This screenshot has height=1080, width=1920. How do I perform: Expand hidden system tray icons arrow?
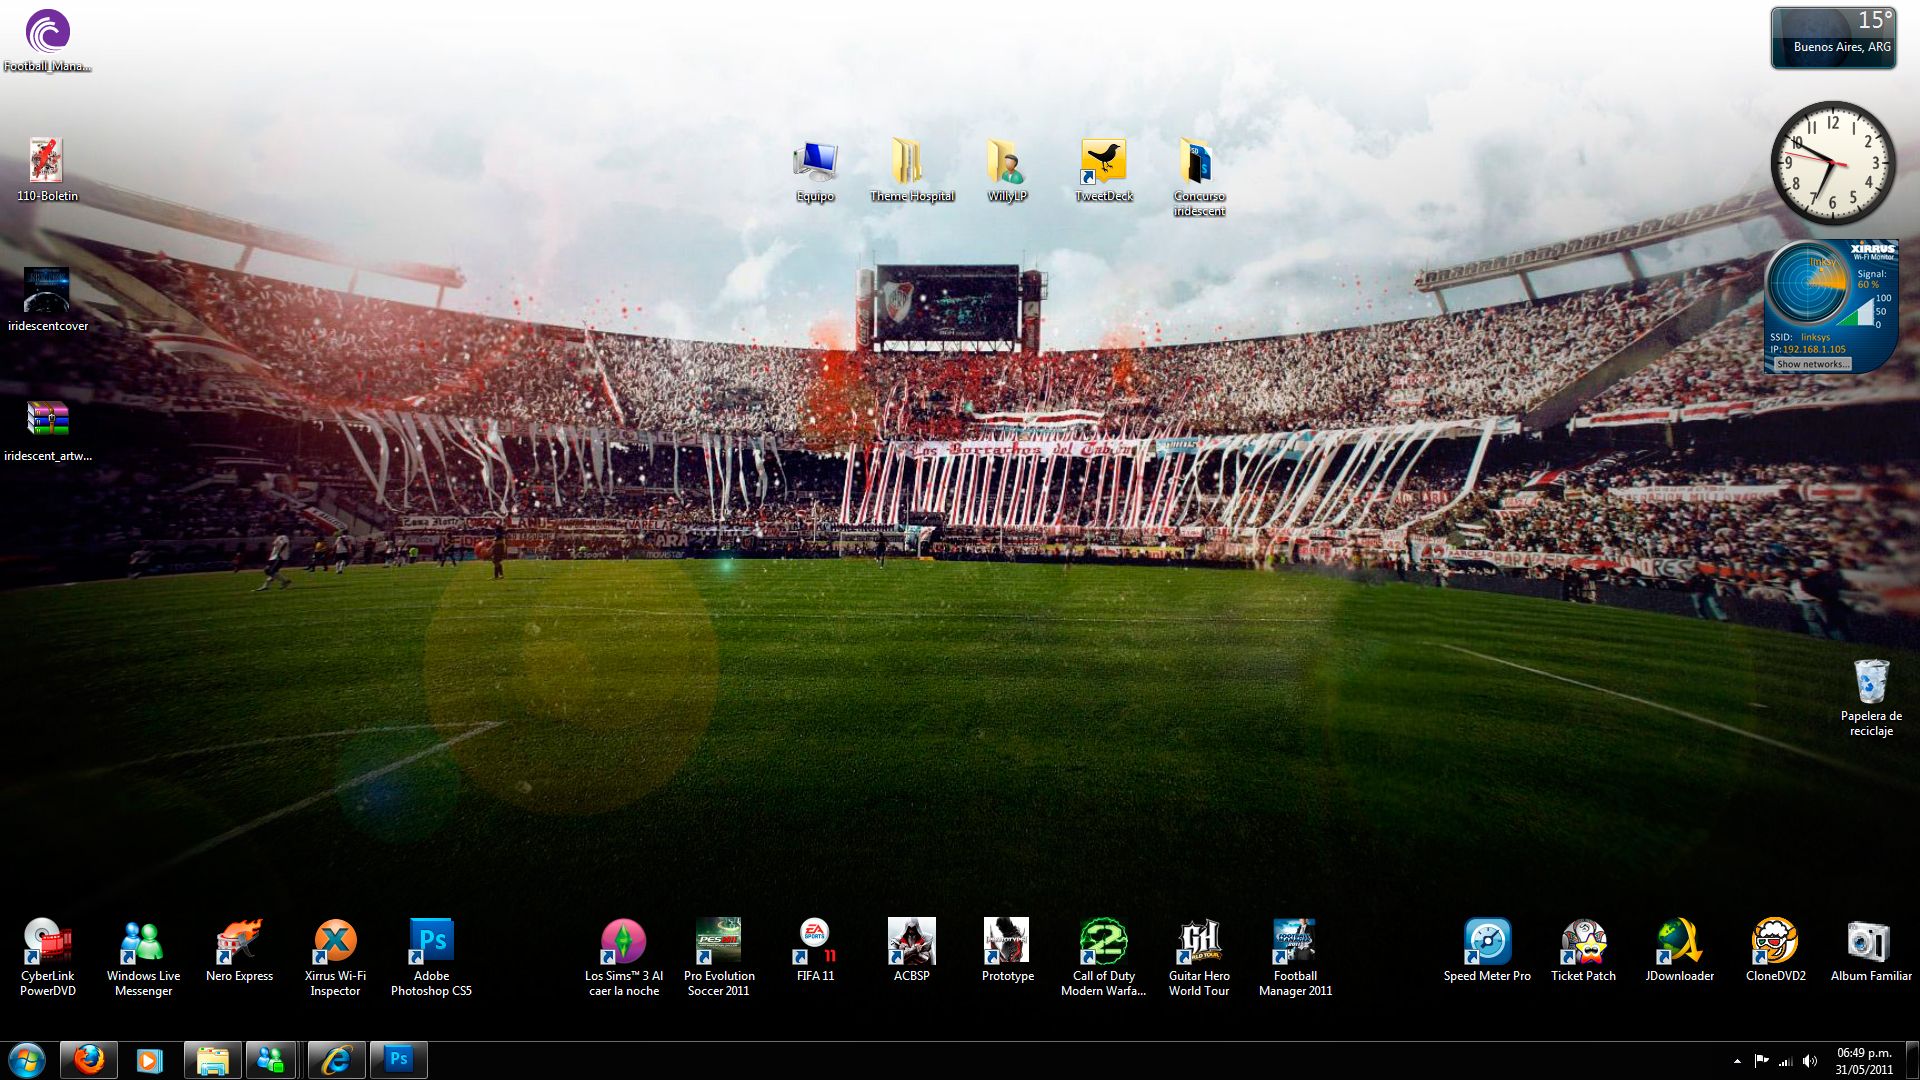[1737, 1061]
